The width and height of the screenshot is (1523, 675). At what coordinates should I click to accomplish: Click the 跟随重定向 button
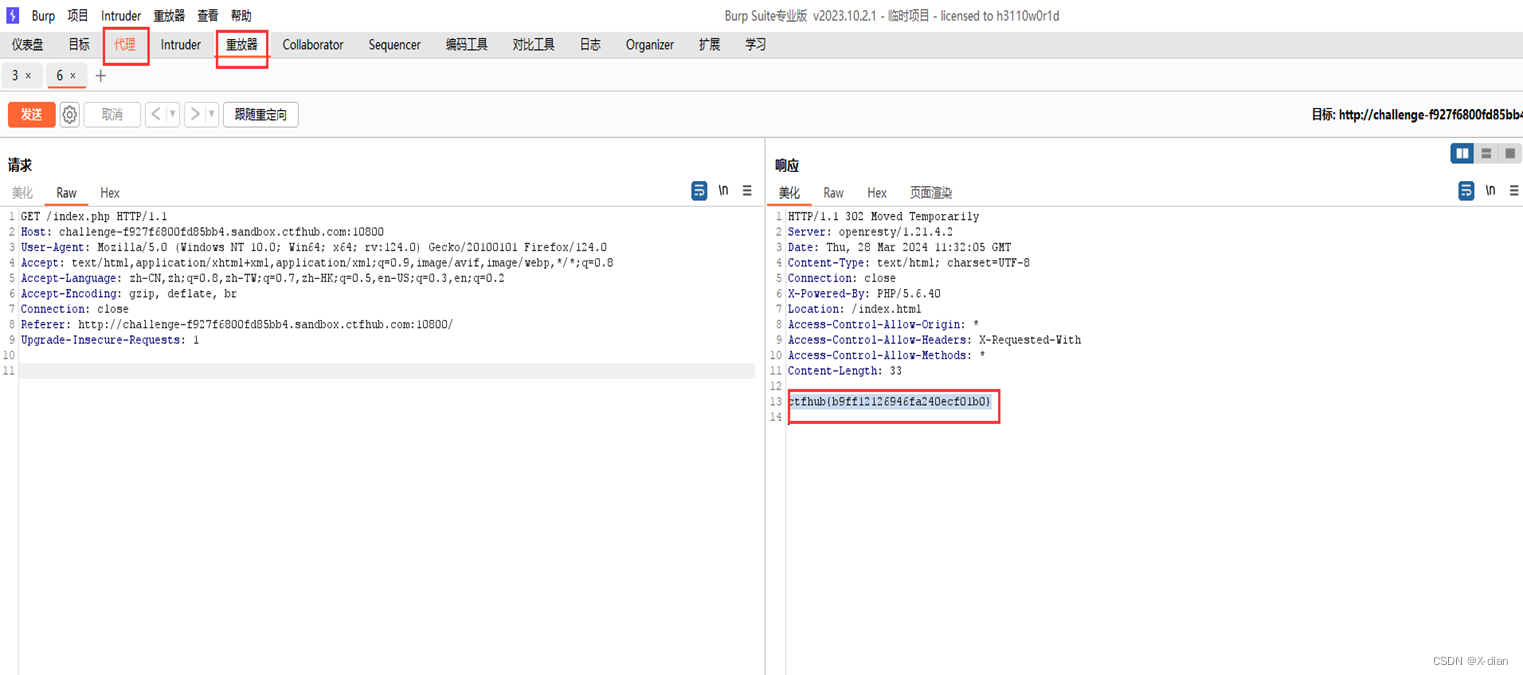click(x=260, y=114)
